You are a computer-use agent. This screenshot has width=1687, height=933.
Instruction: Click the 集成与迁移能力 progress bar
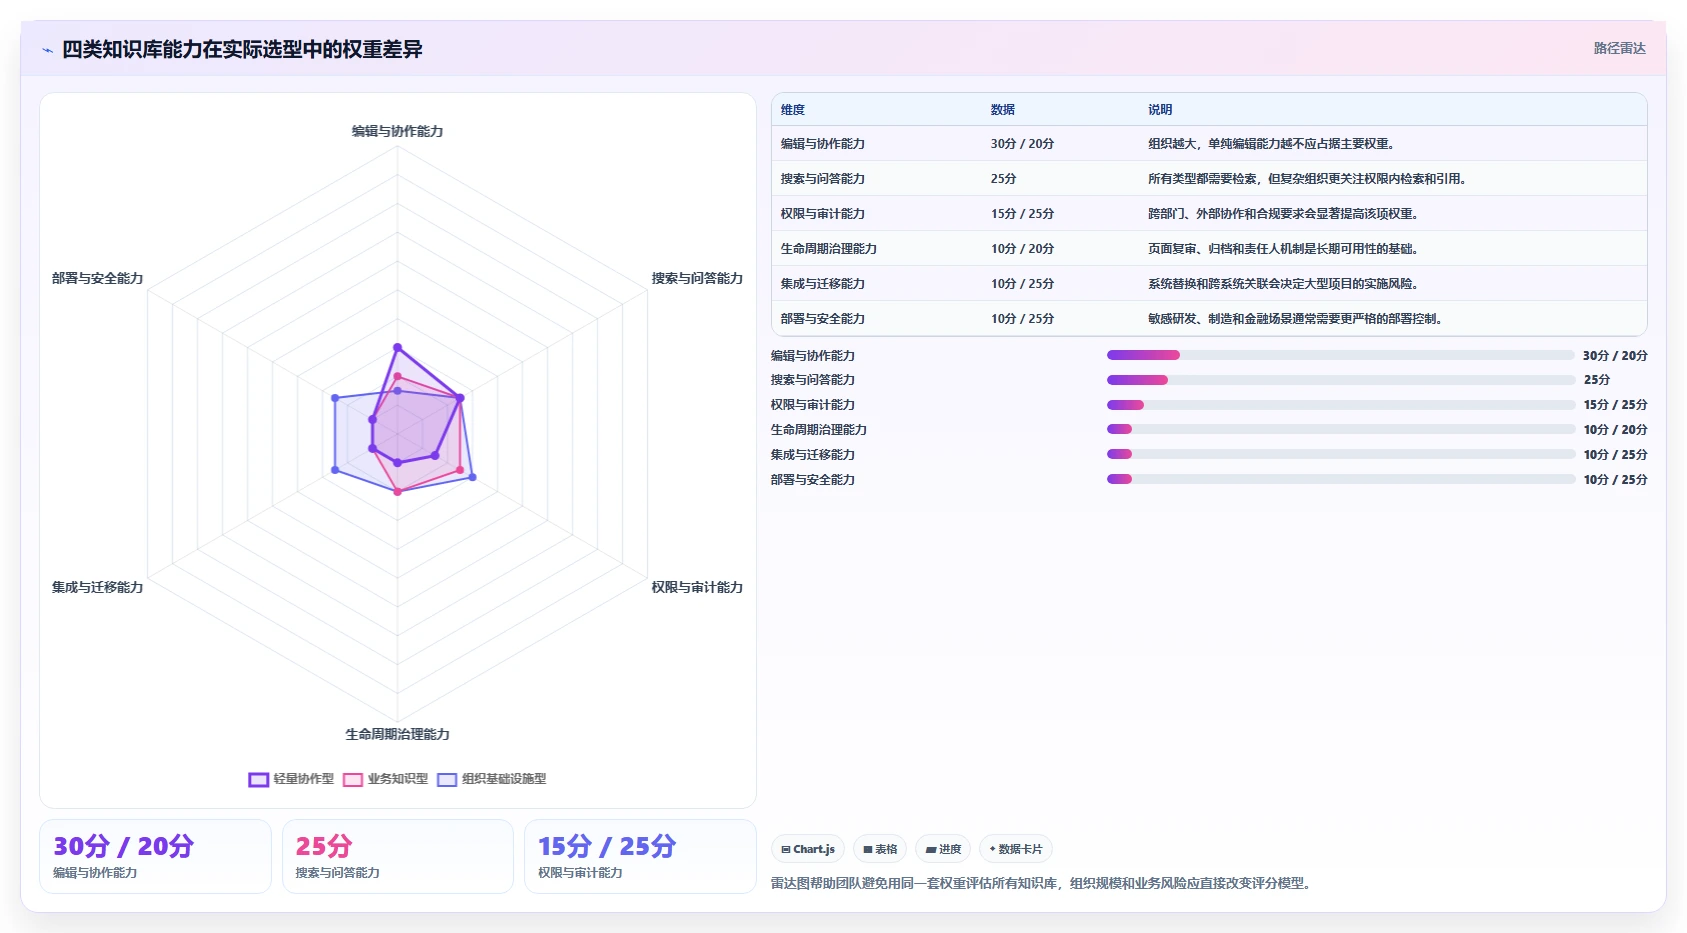coord(1340,454)
